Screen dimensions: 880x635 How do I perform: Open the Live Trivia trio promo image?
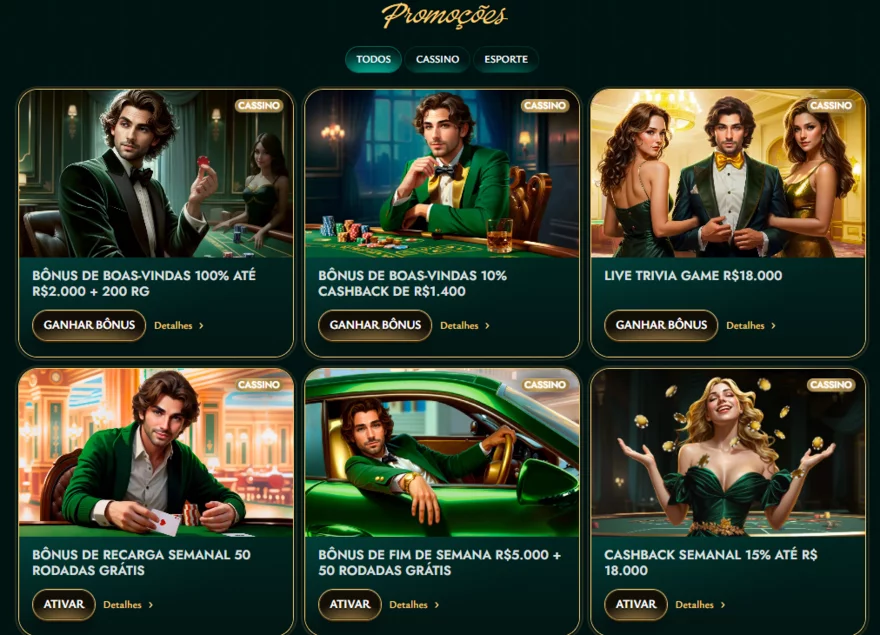point(728,173)
